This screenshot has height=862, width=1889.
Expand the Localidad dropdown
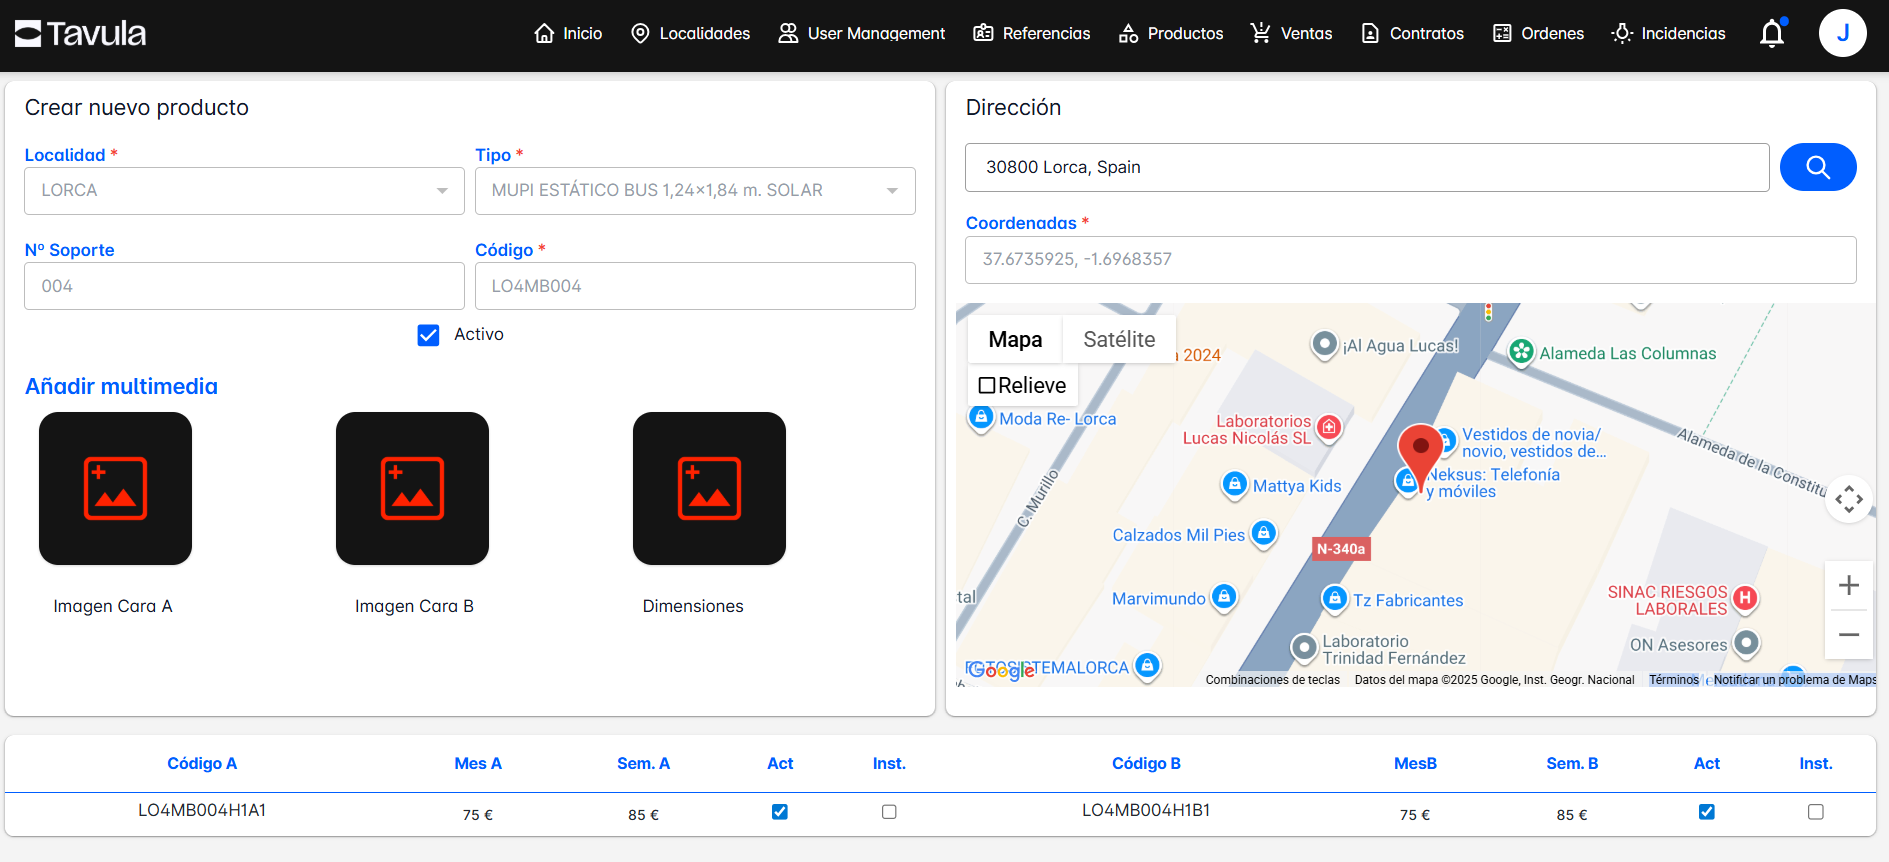(244, 191)
